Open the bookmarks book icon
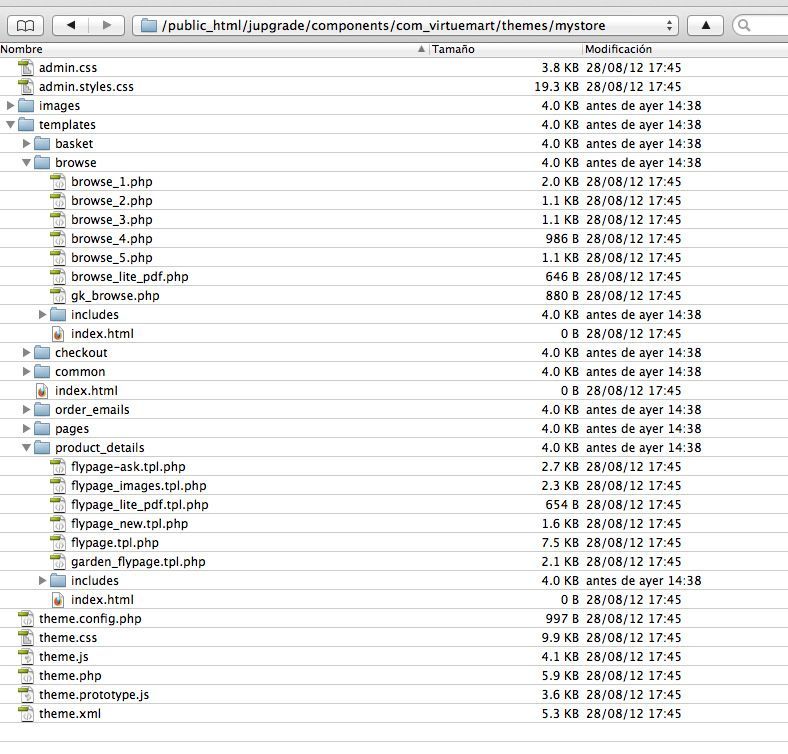Screen dimensions: 788x754 point(26,25)
